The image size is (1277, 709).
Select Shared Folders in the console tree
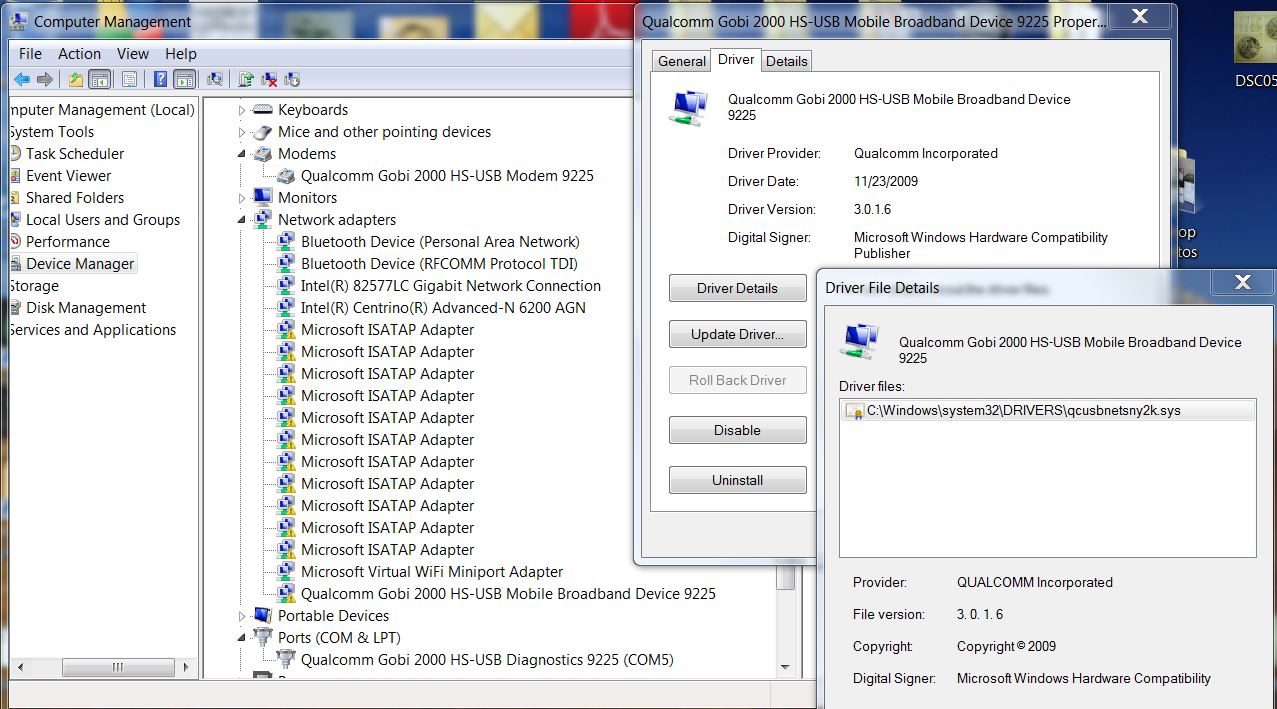coord(75,198)
